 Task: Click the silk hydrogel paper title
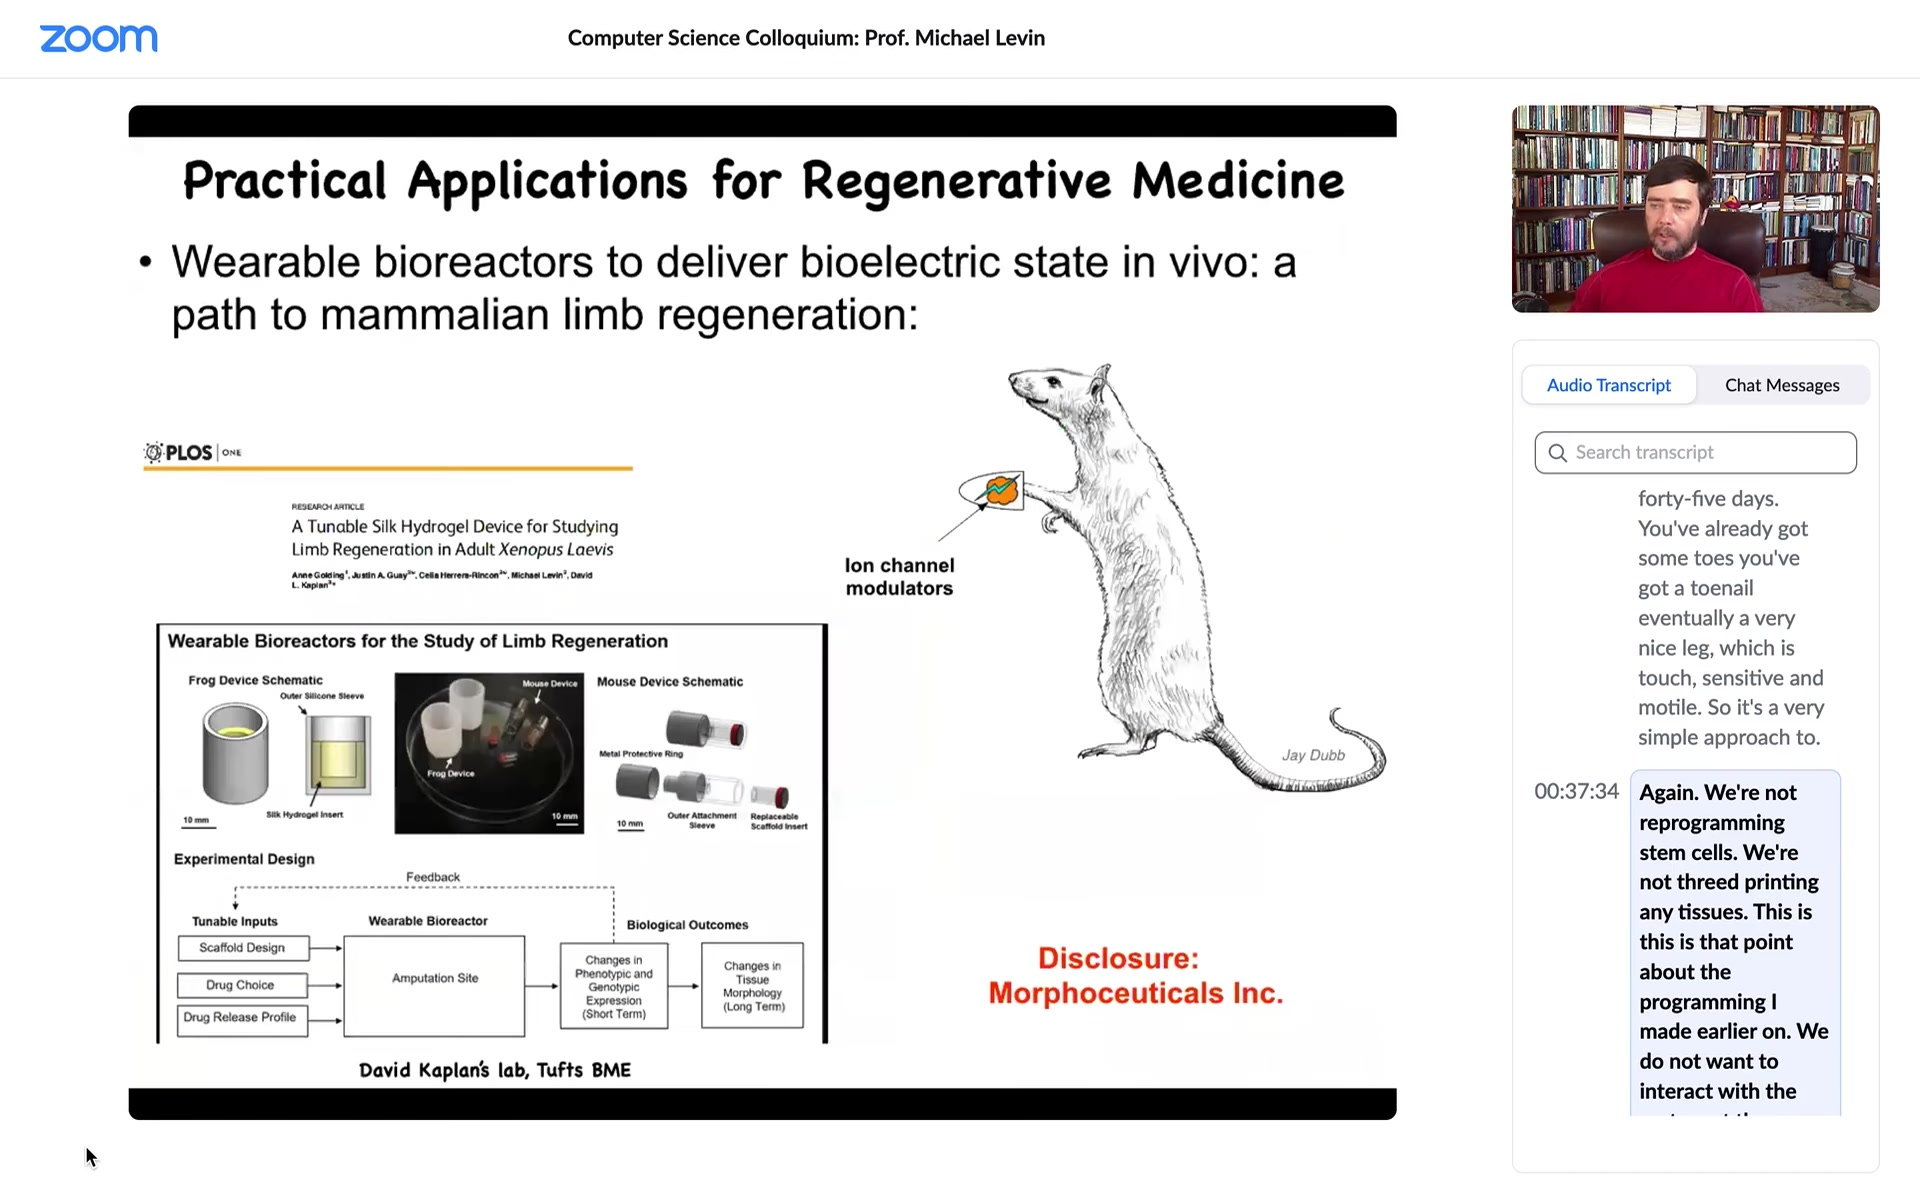pyautogui.click(x=454, y=538)
